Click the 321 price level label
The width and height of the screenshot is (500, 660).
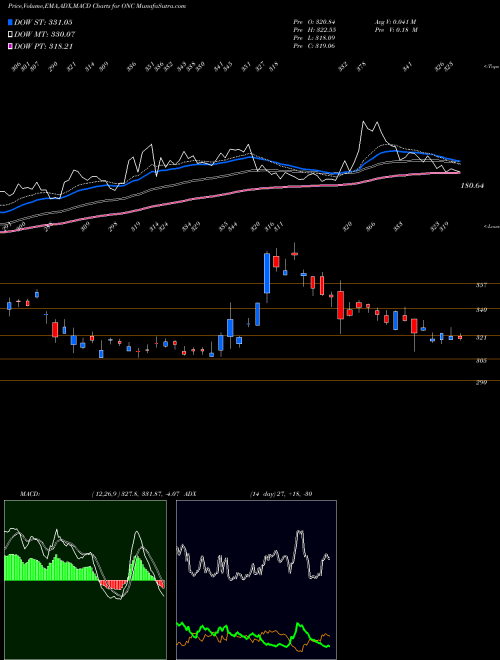click(481, 338)
